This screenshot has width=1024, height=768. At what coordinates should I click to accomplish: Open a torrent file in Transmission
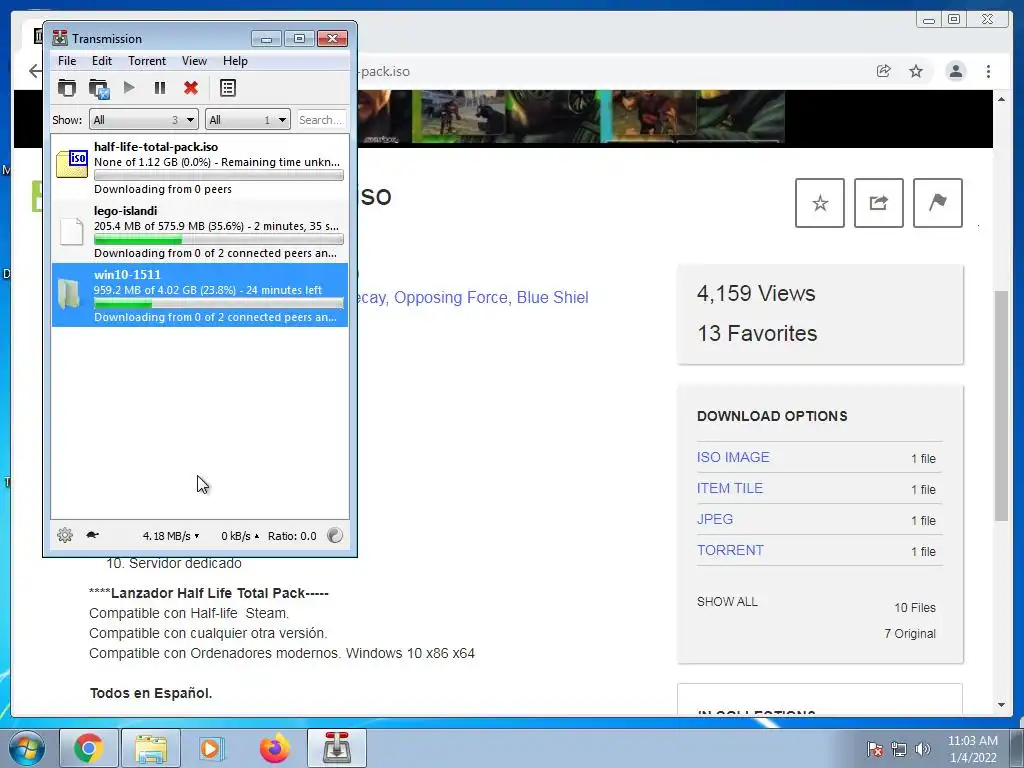pyautogui.click(x=67, y=88)
